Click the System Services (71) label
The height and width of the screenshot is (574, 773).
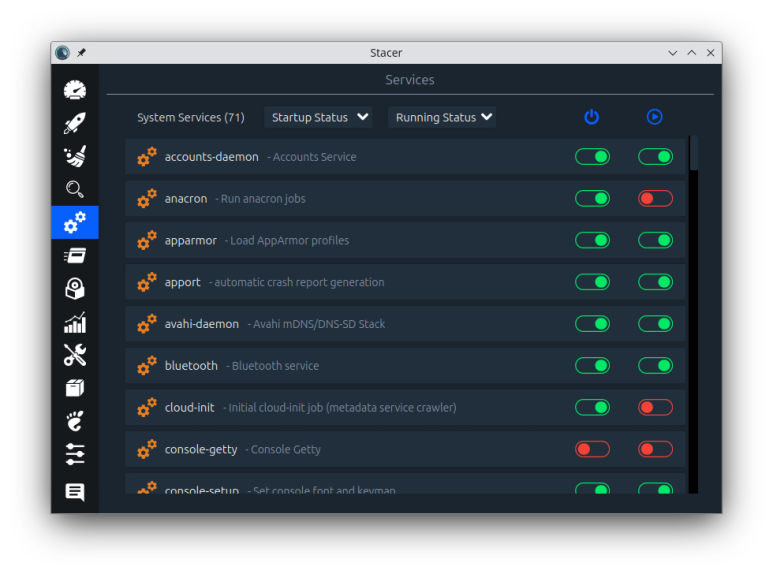coord(191,117)
